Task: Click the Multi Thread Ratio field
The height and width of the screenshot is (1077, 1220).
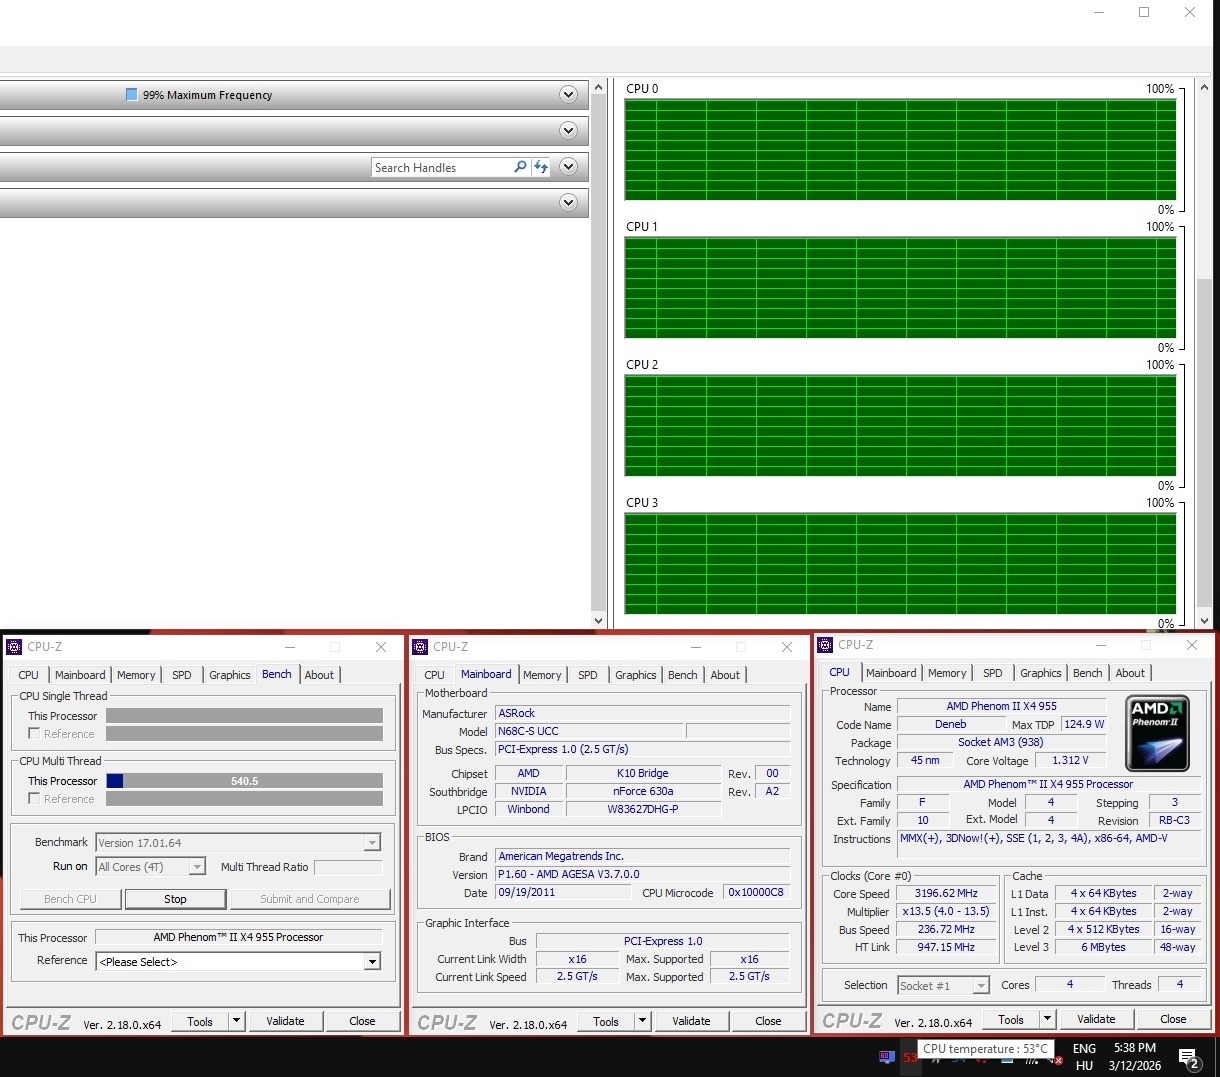Action: pos(348,867)
